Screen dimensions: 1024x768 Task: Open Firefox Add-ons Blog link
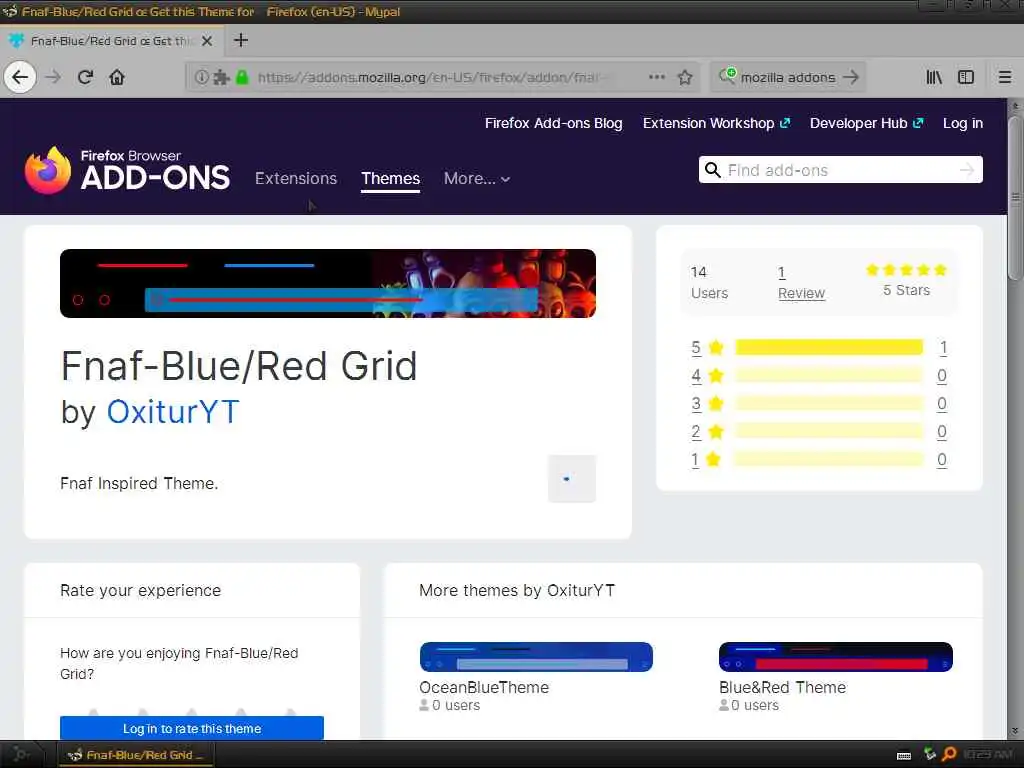[553, 123]
